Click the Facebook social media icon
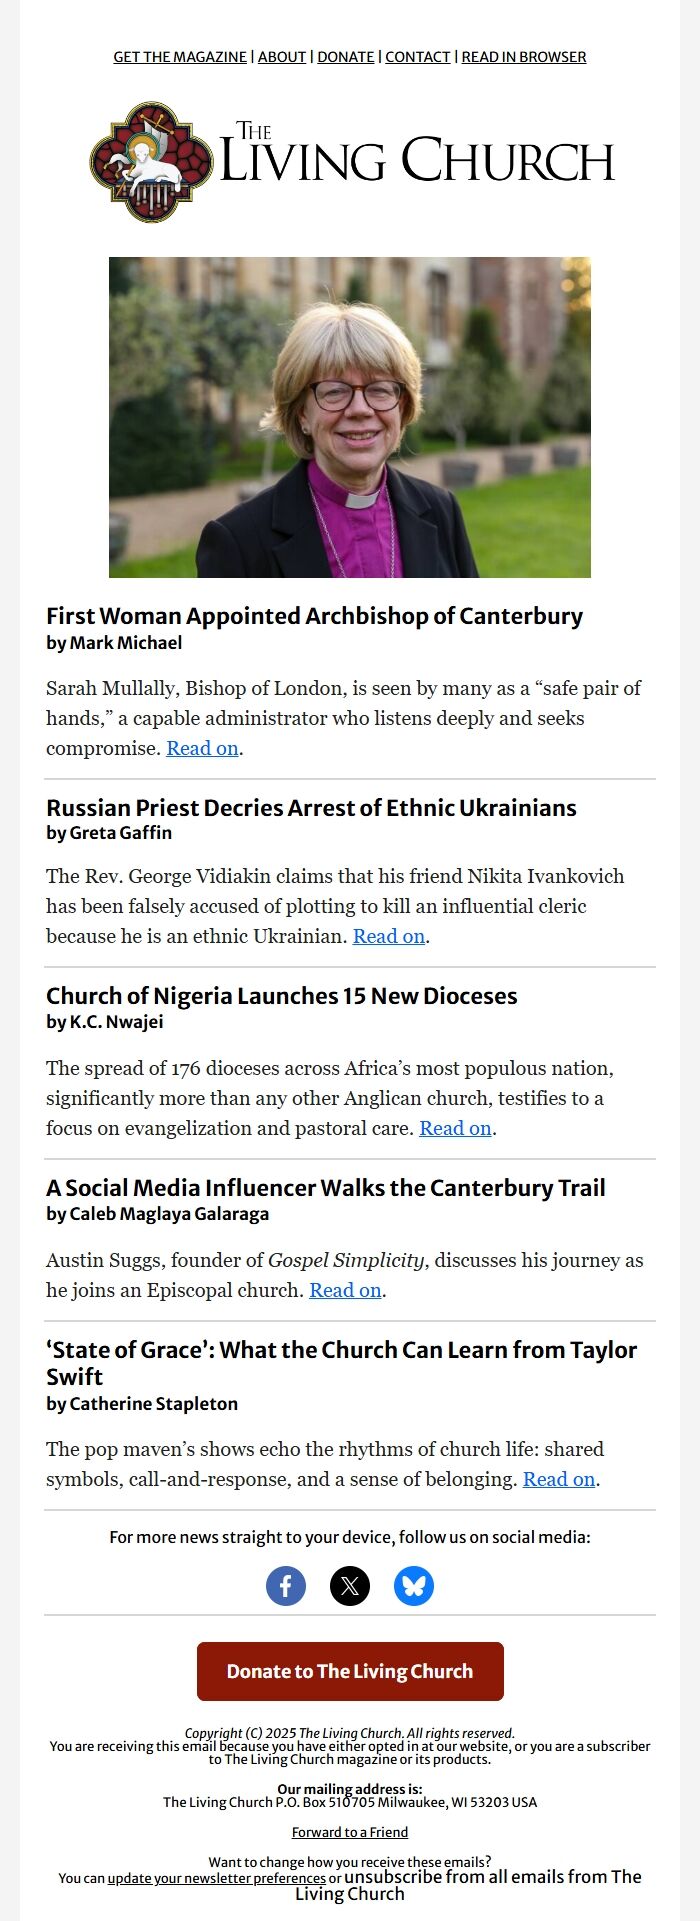Image resolution: width=700 pixels, height=1921 pixels. [286, 1586]
